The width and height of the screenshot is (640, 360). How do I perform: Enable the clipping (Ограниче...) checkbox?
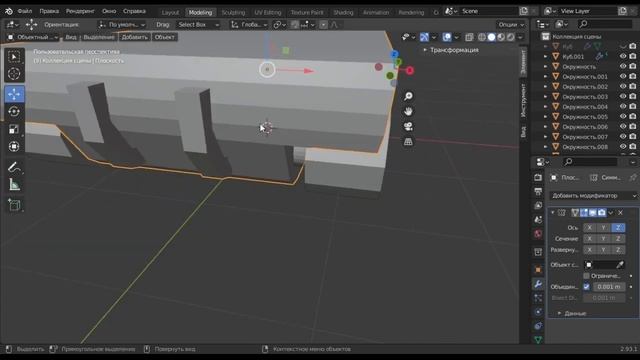586,276
